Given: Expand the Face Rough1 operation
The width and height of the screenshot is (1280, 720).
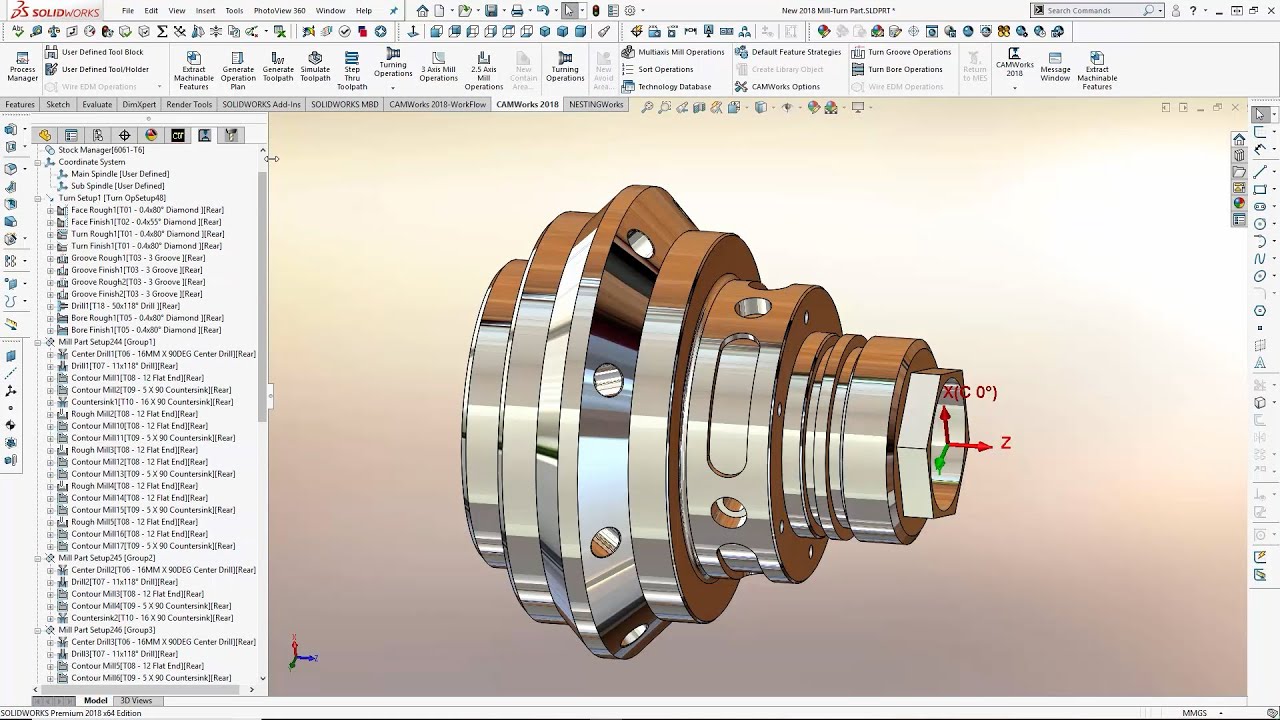Looking at the screenshot, I should [x=51, y=210].
